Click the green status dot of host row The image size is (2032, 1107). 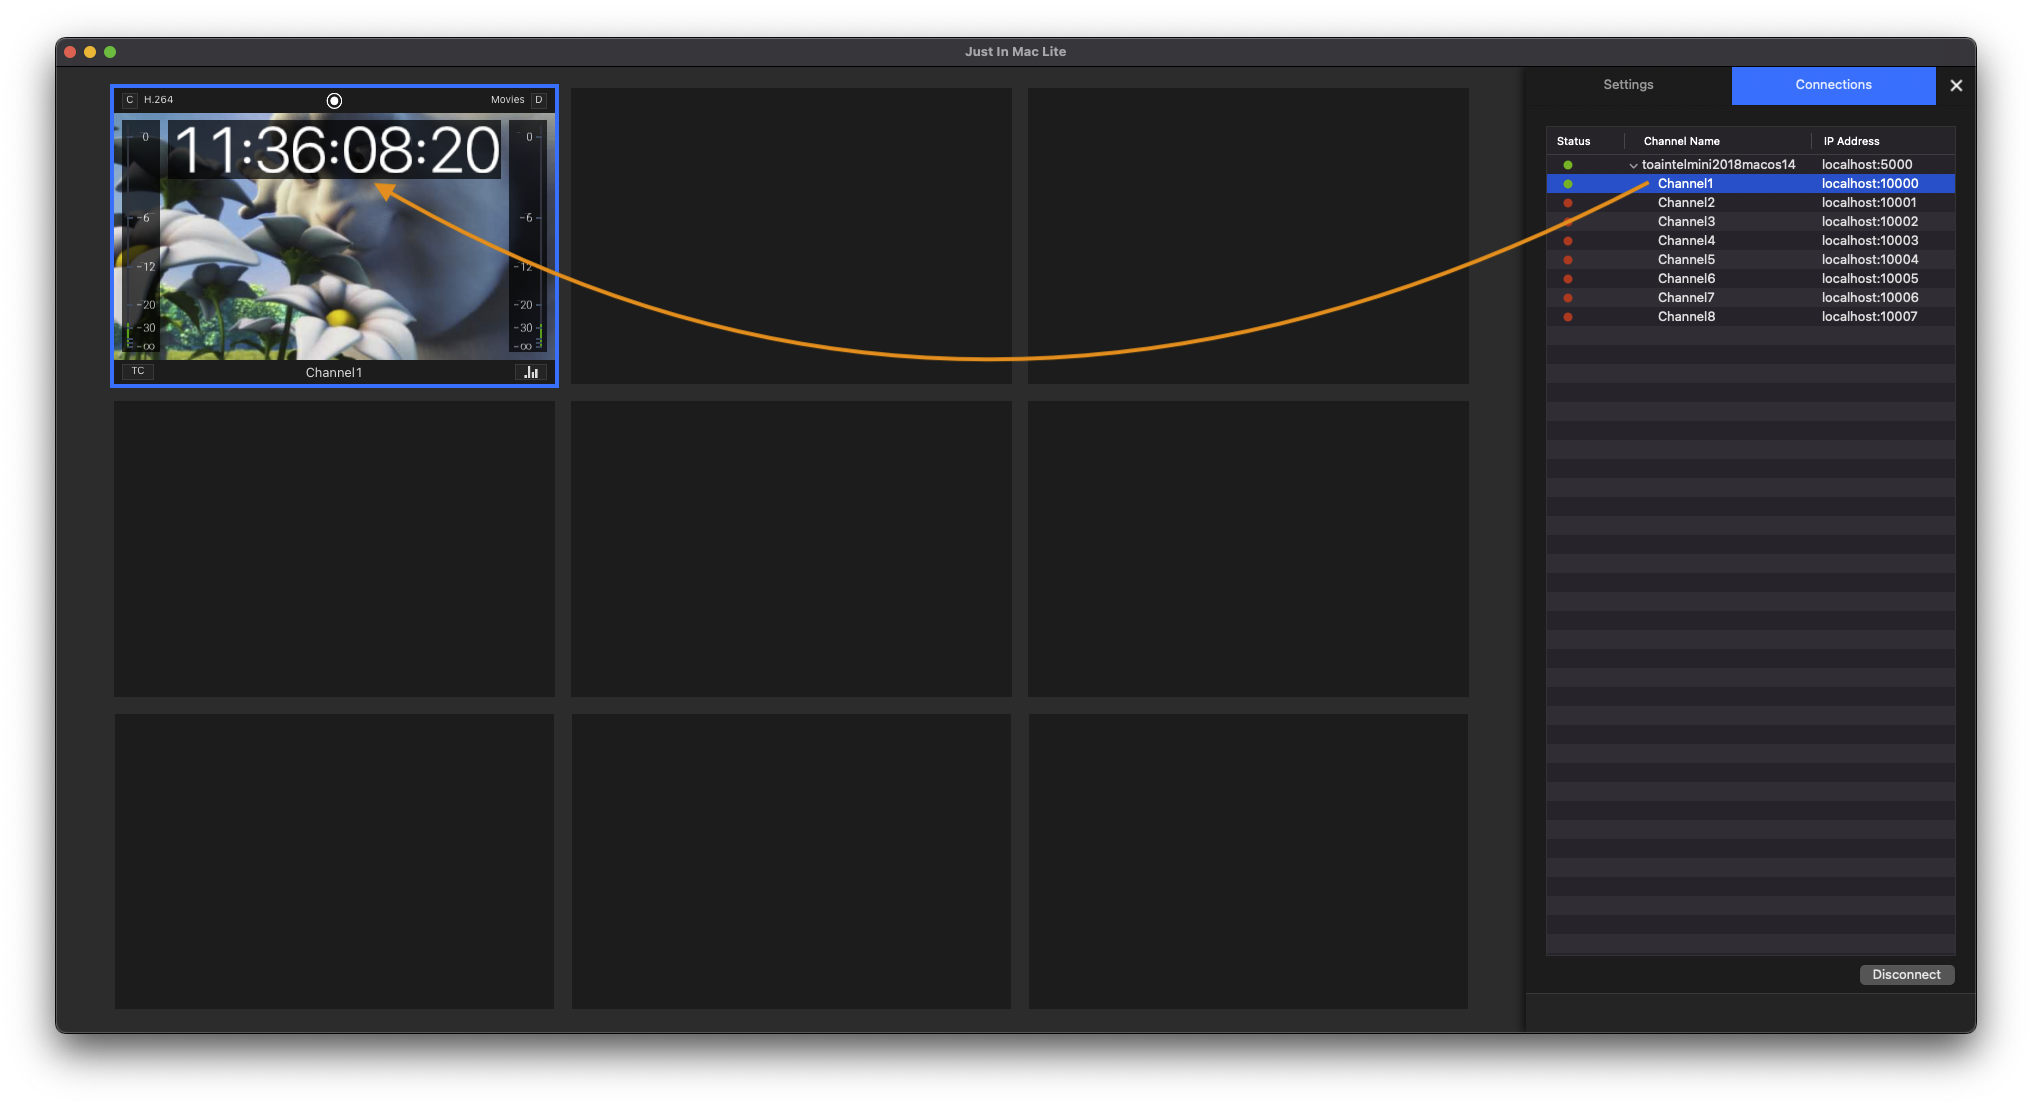[x=1568, y=165]
